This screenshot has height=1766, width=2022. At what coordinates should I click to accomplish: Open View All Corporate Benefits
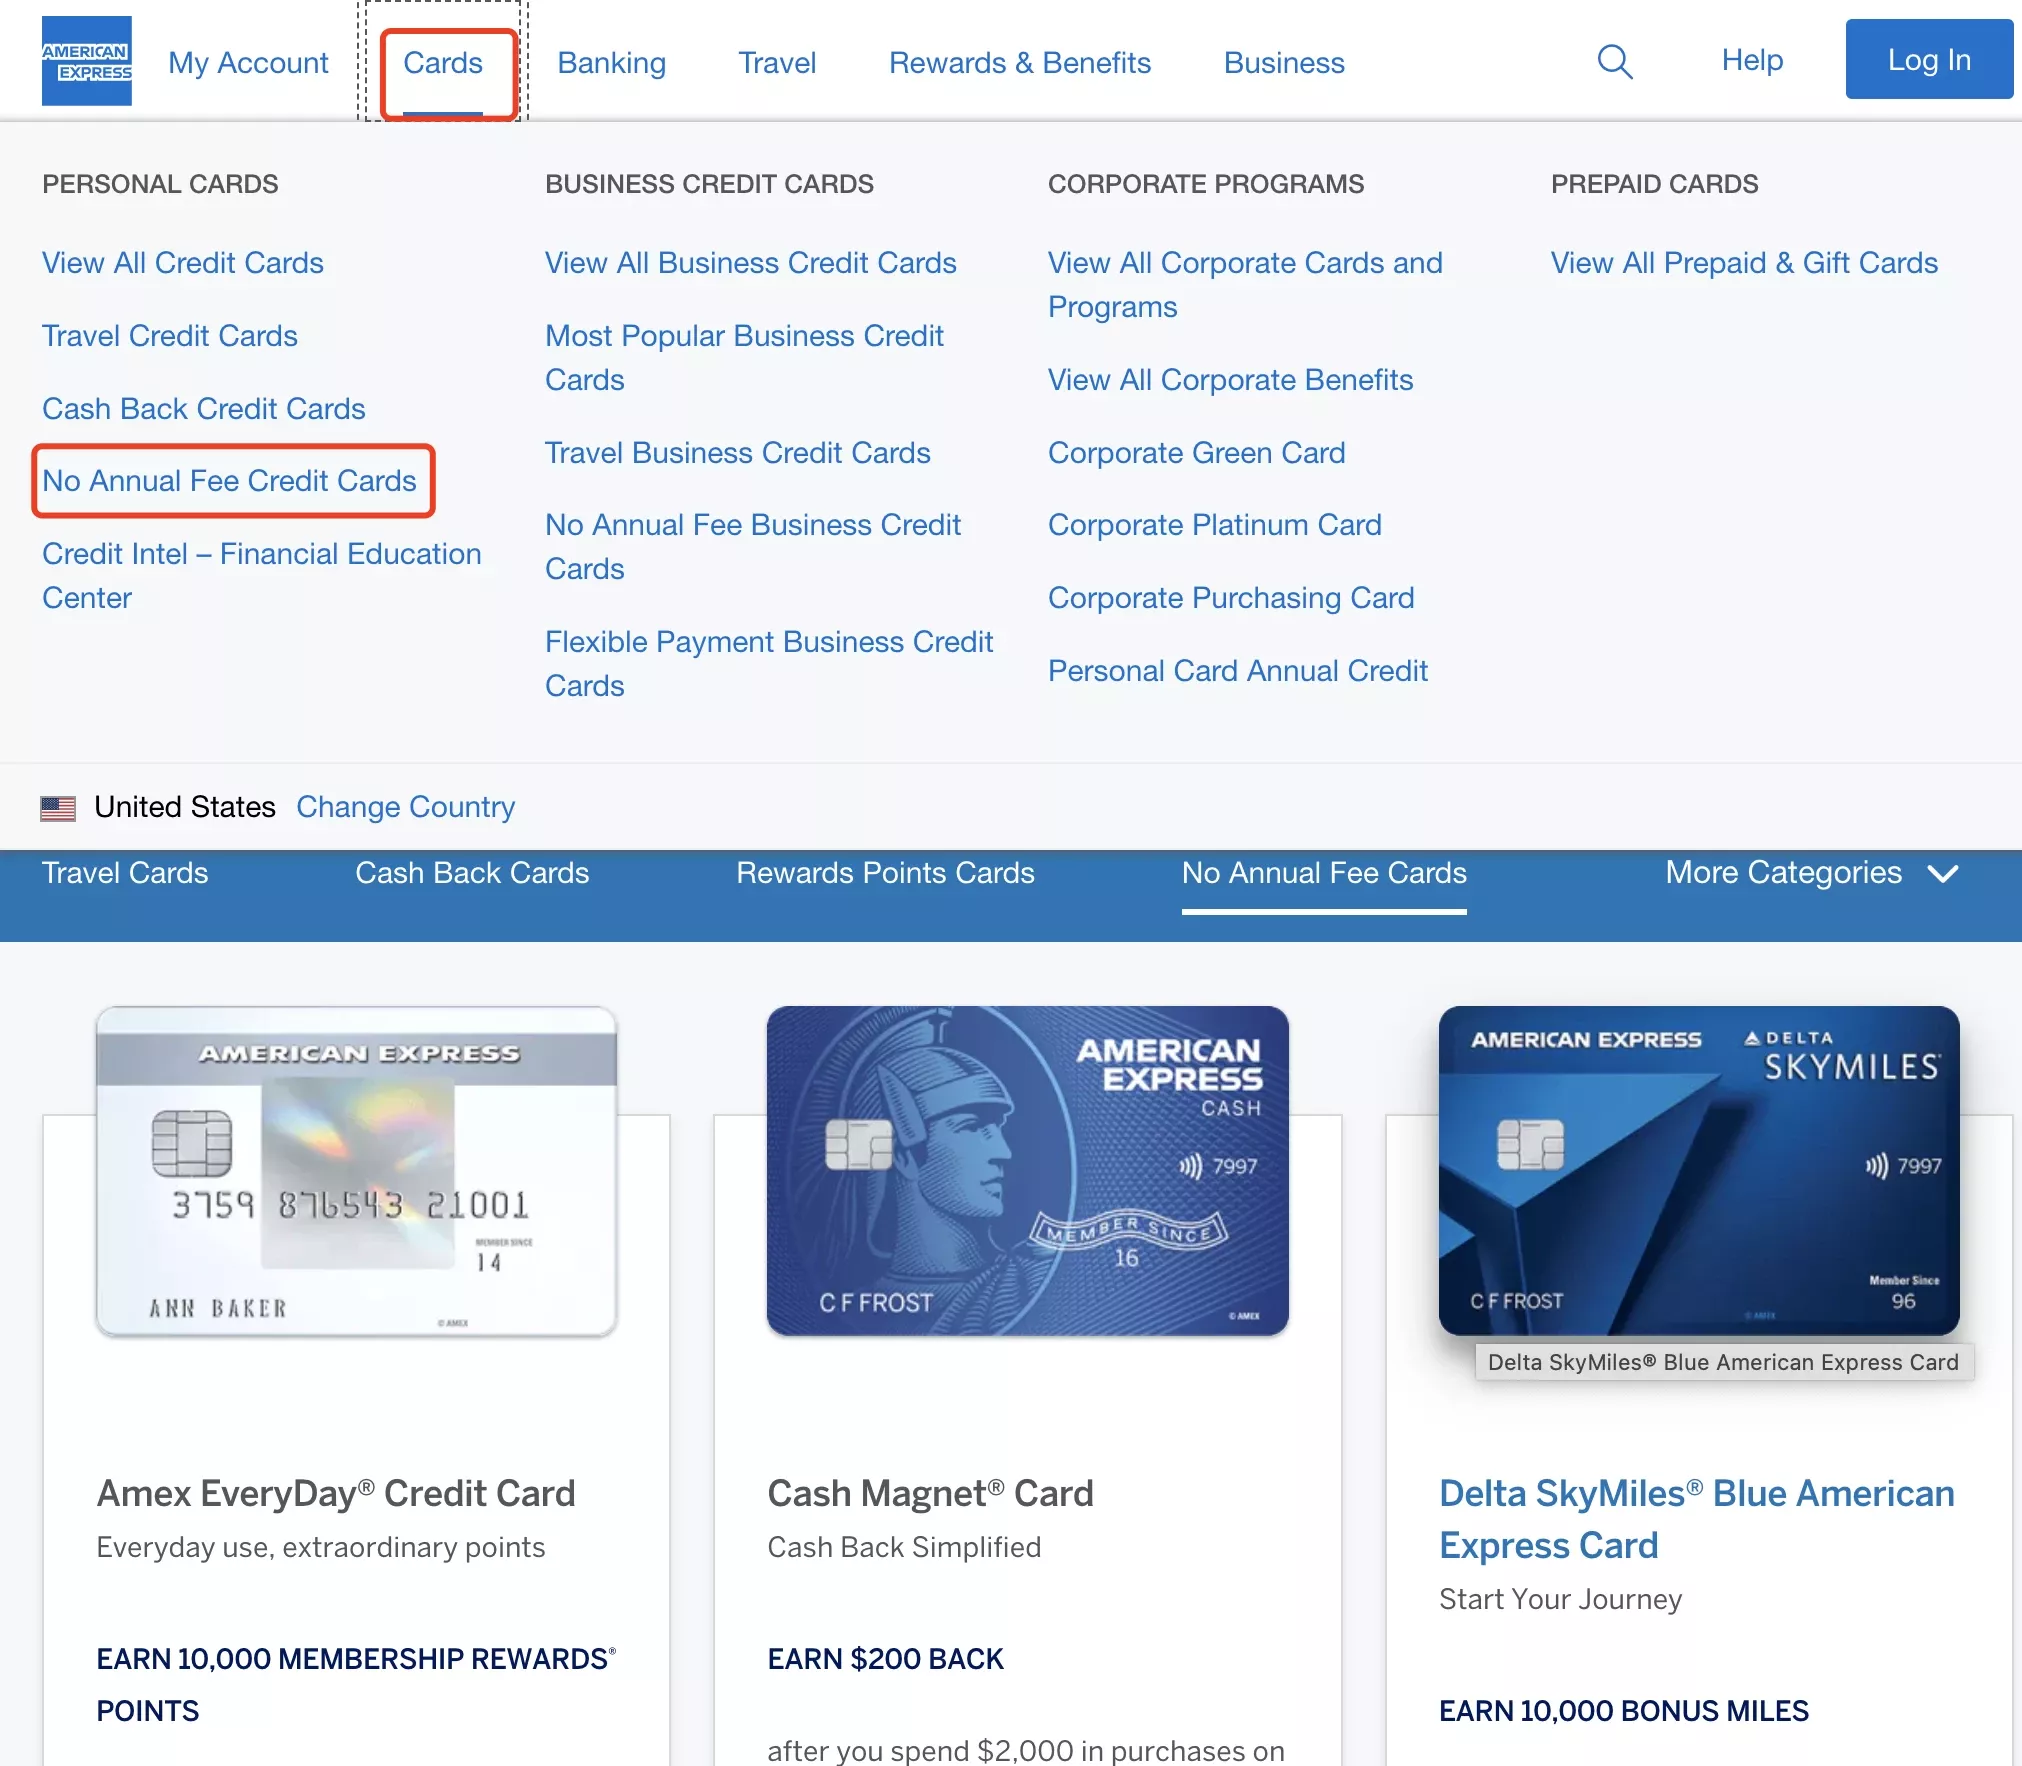point(1230,379)
